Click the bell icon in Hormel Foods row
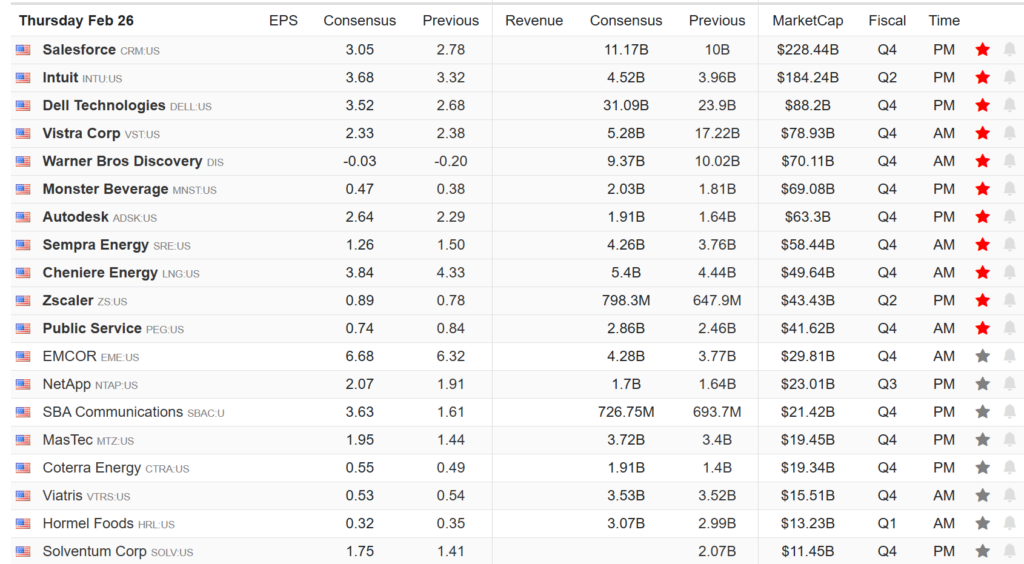 tap(1009, 523)
